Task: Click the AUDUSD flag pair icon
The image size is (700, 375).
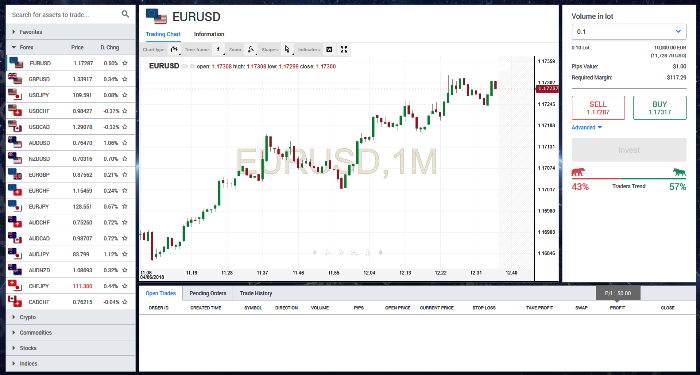Action: click(x=15, y=142)
